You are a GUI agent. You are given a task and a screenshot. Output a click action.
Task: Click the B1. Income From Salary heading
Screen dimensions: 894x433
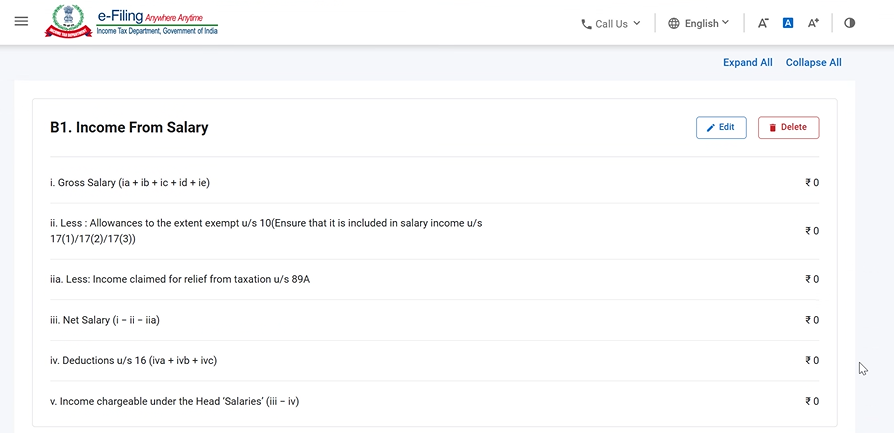coord(129,128)
